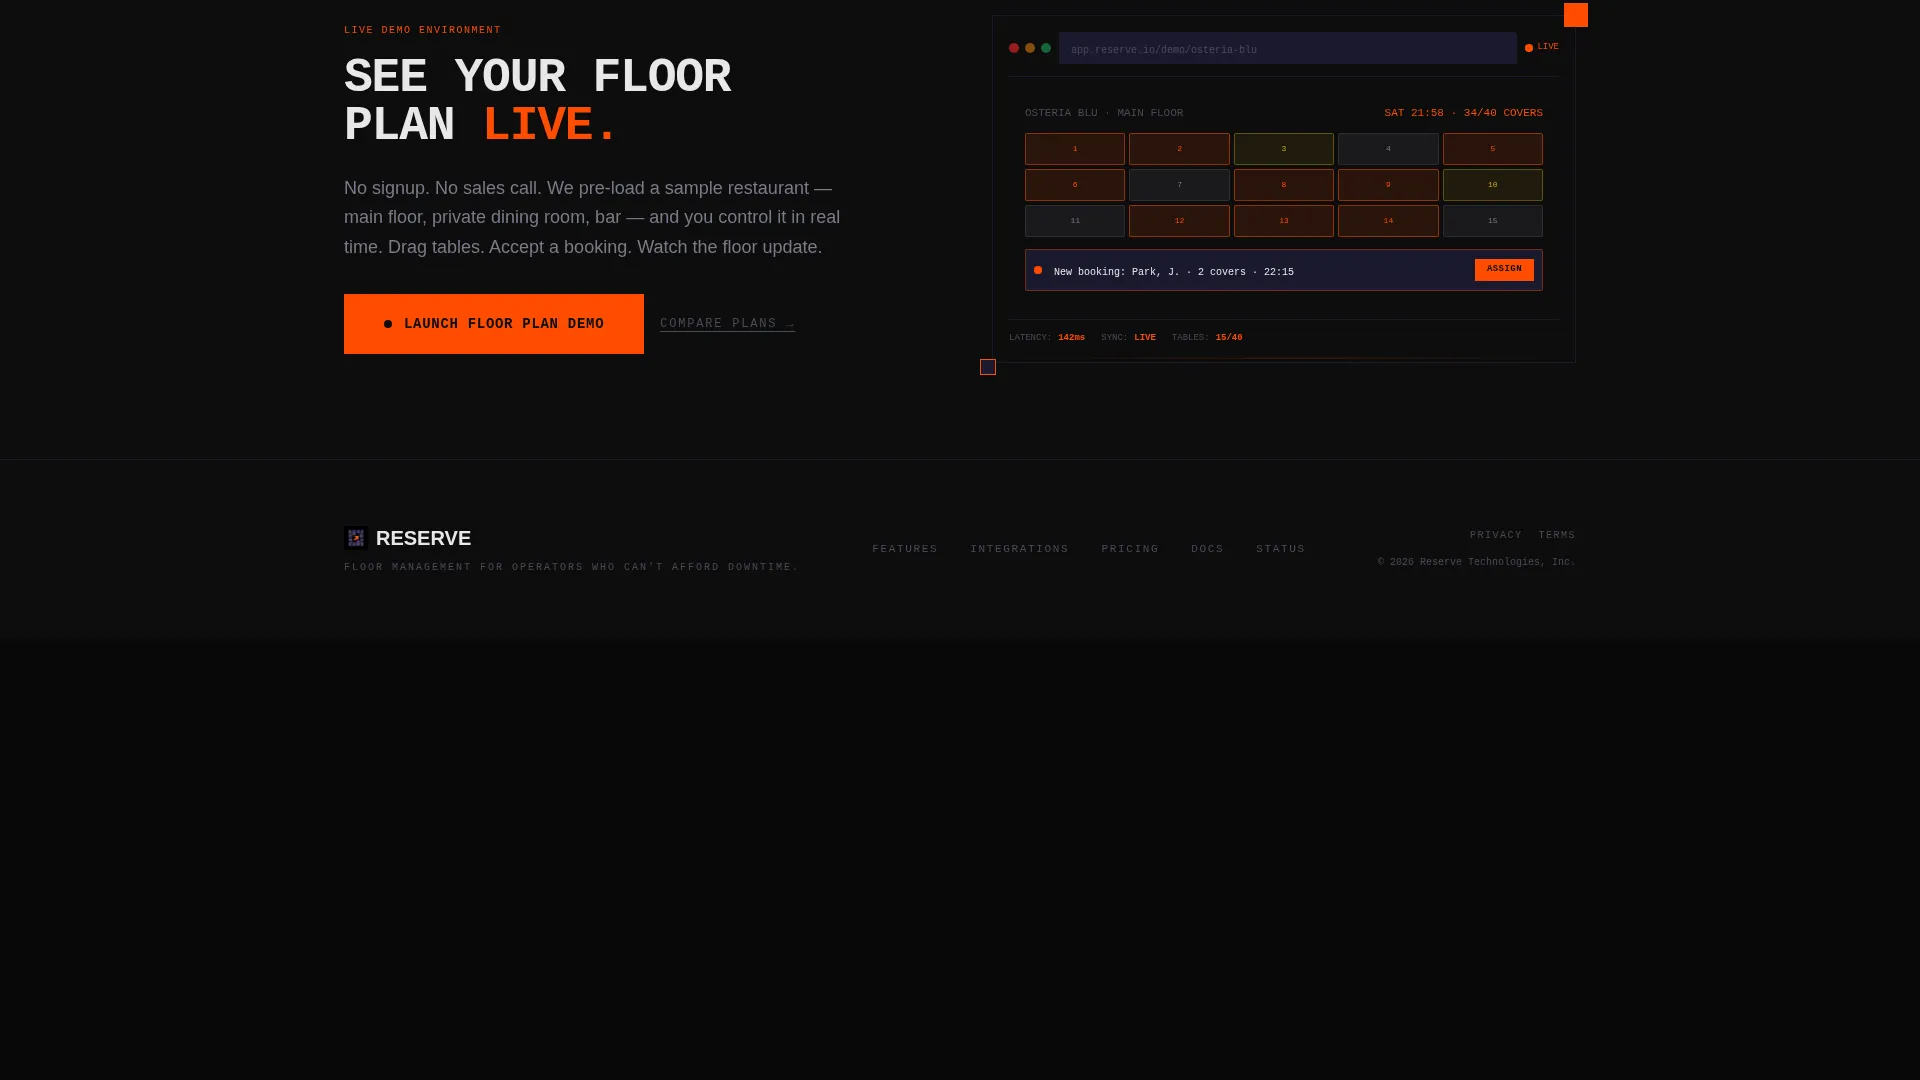Go to Features in footer navigation

(905, 549)
